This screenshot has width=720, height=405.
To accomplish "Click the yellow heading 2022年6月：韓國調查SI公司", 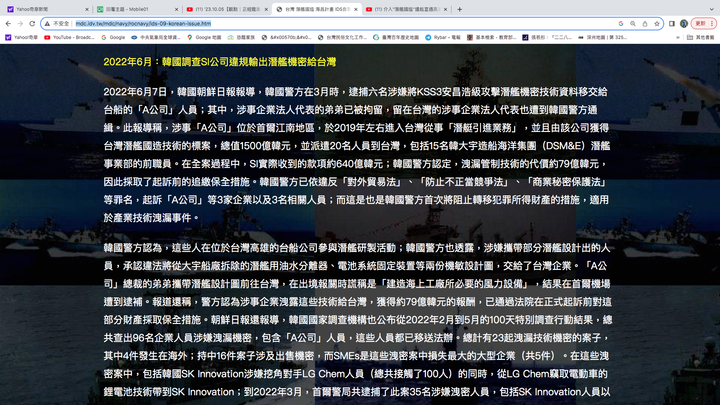I will (x=219, y=62).
